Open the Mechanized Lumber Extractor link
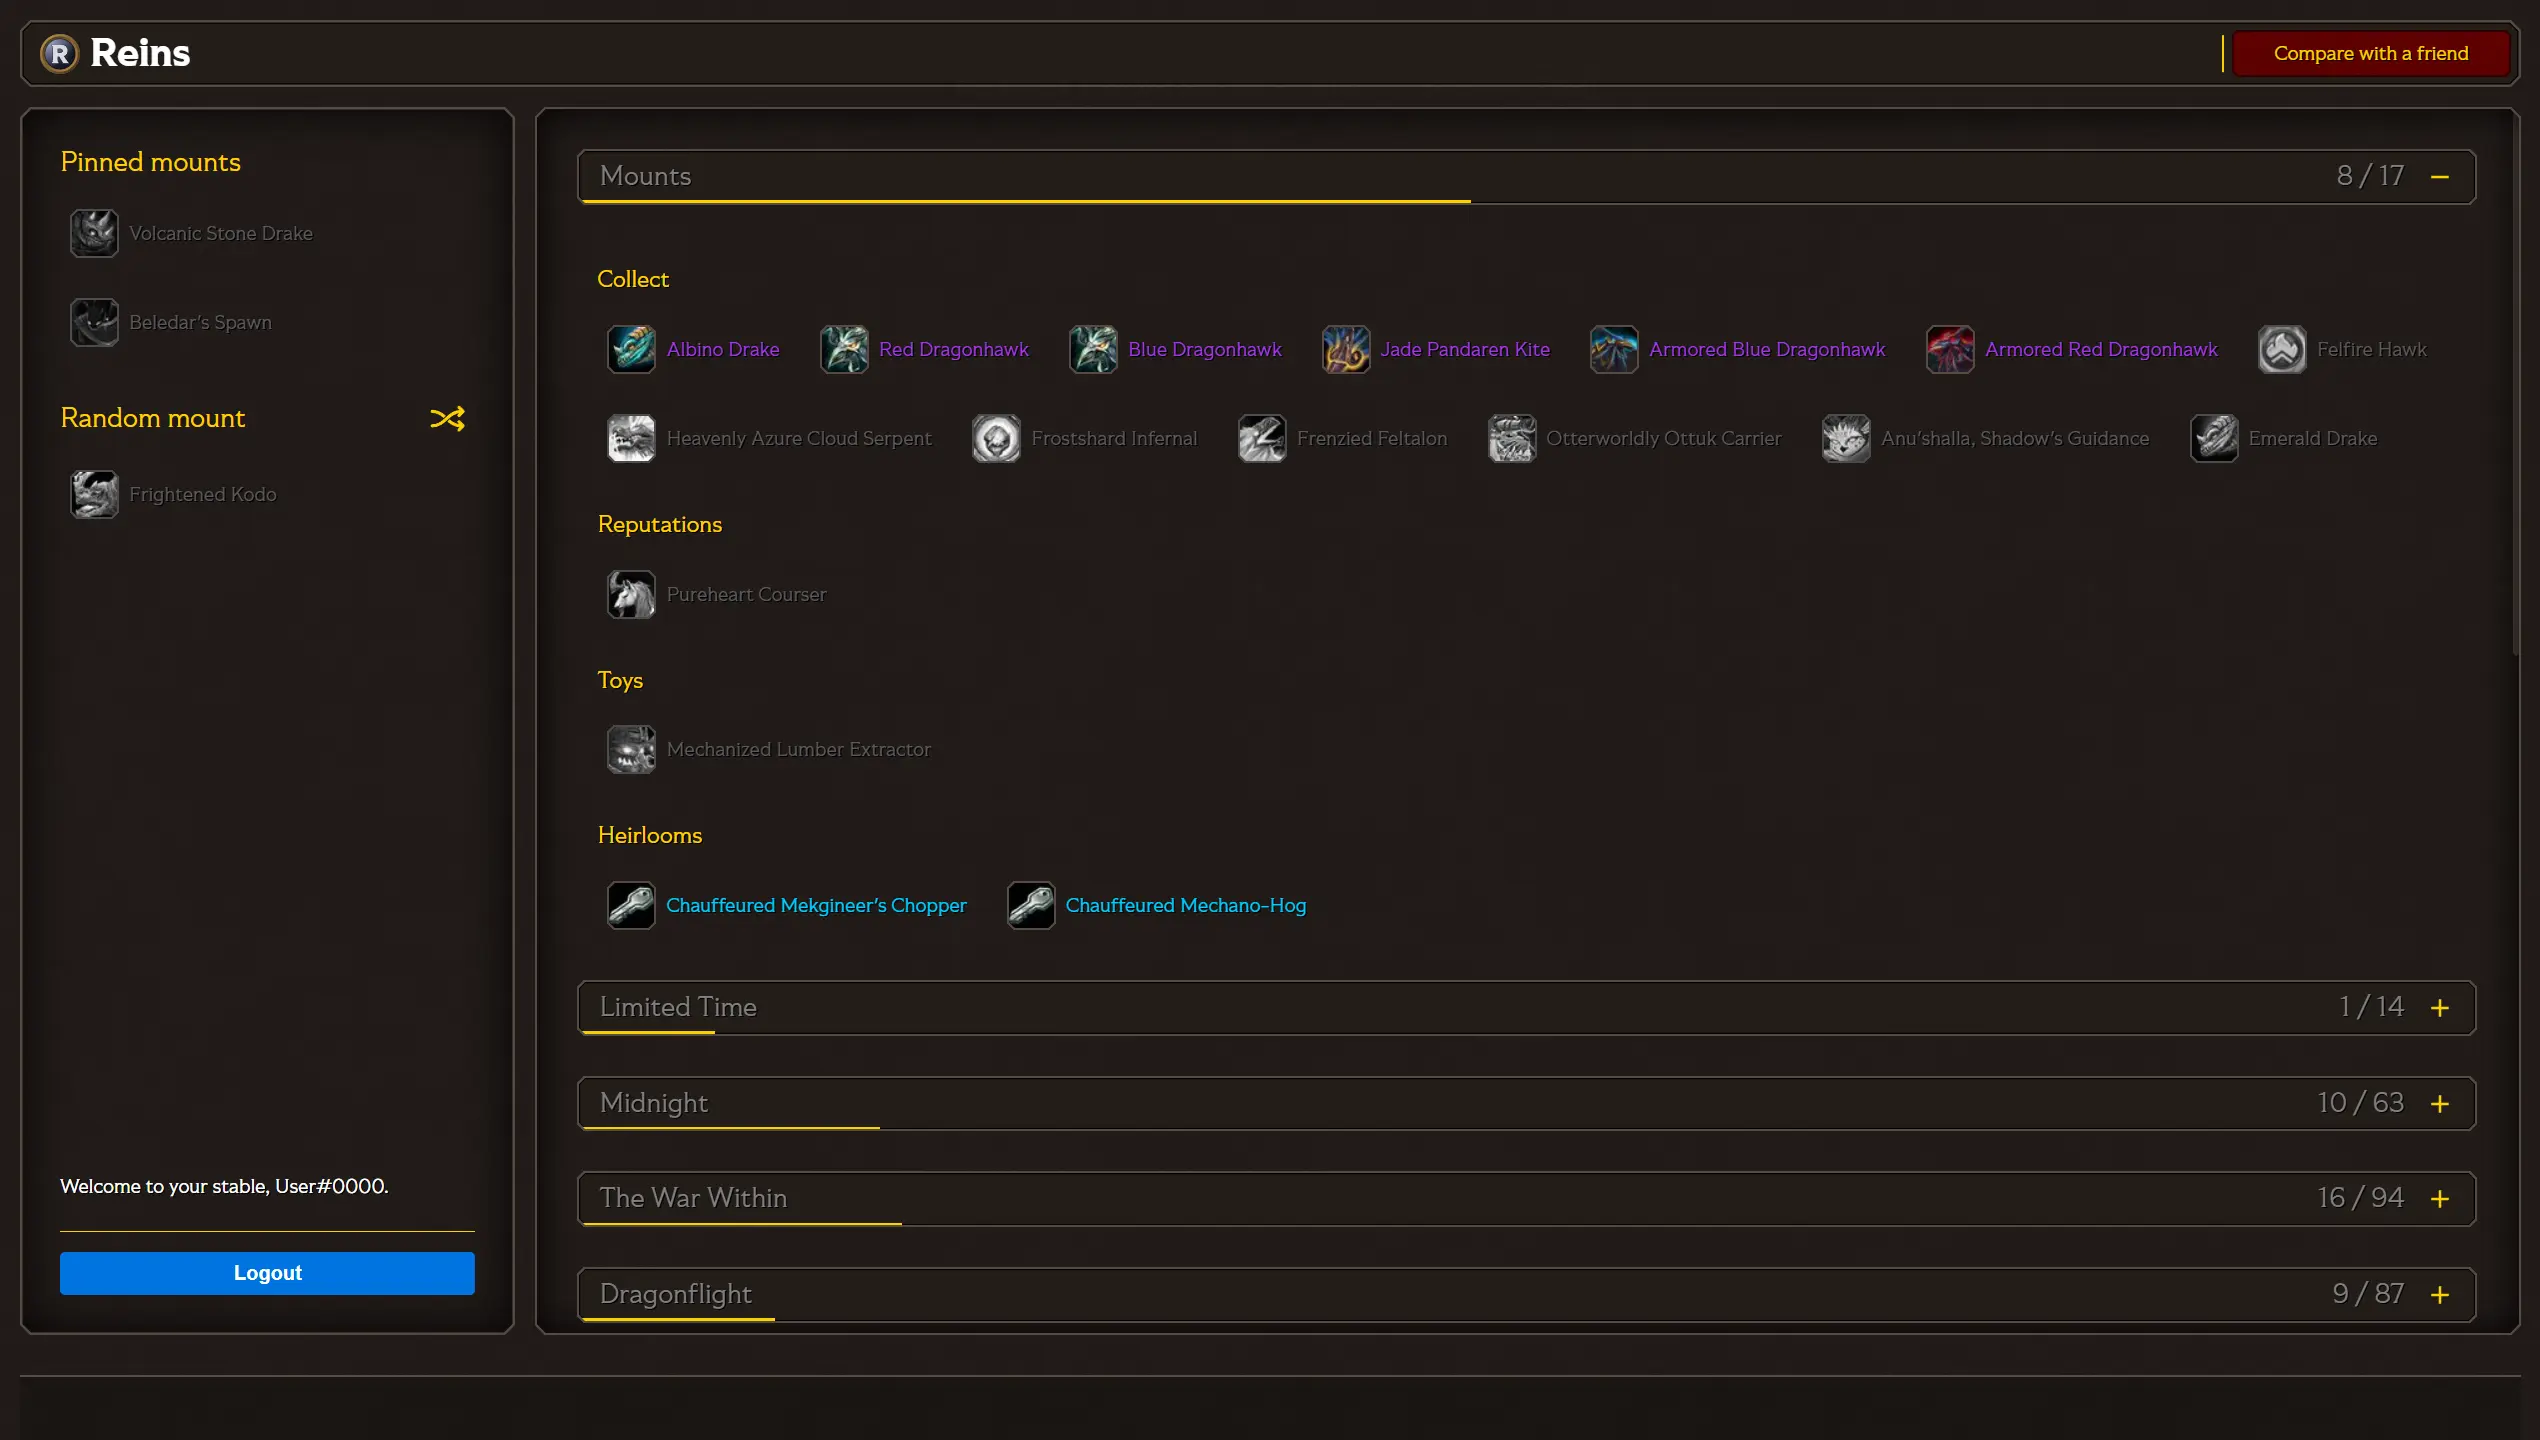2540x1440 pixels. pos(798,749)
